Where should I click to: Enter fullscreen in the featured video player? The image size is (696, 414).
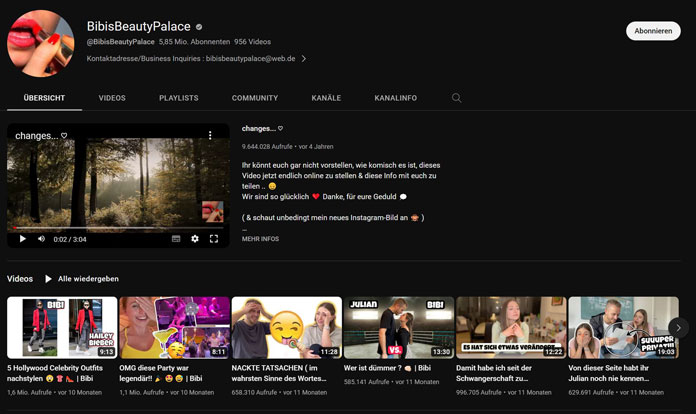(214, 239)
